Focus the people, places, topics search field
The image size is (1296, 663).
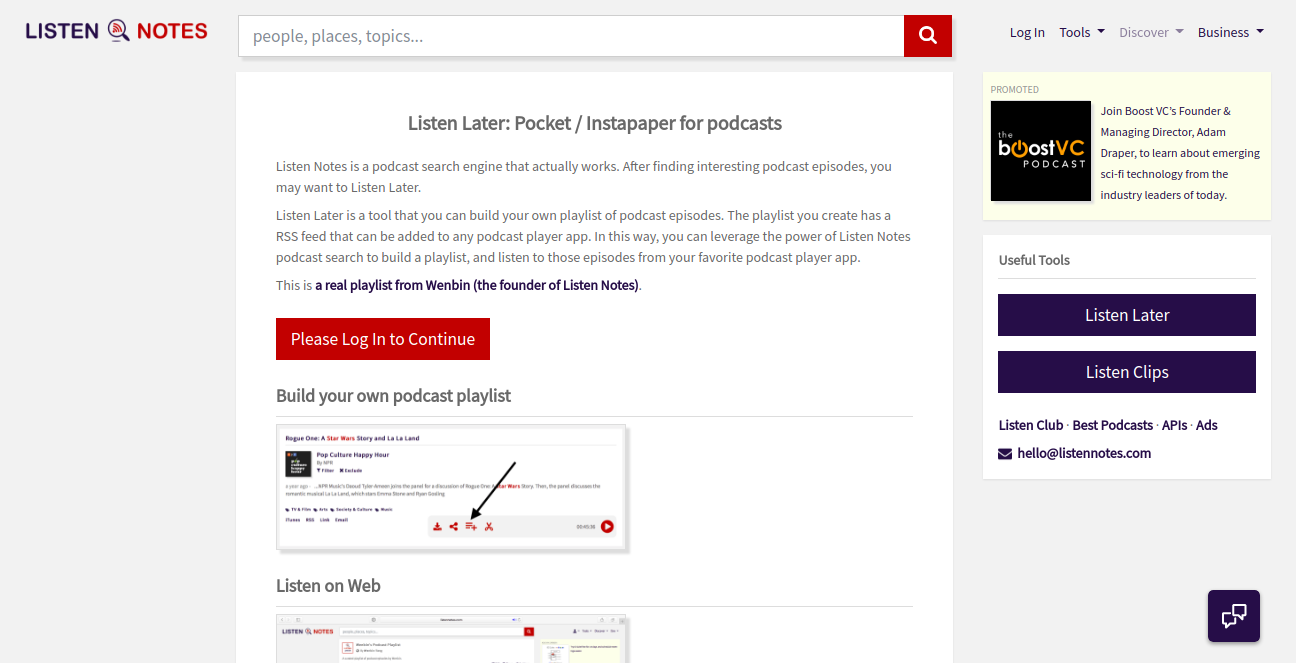tap(571, 36)
